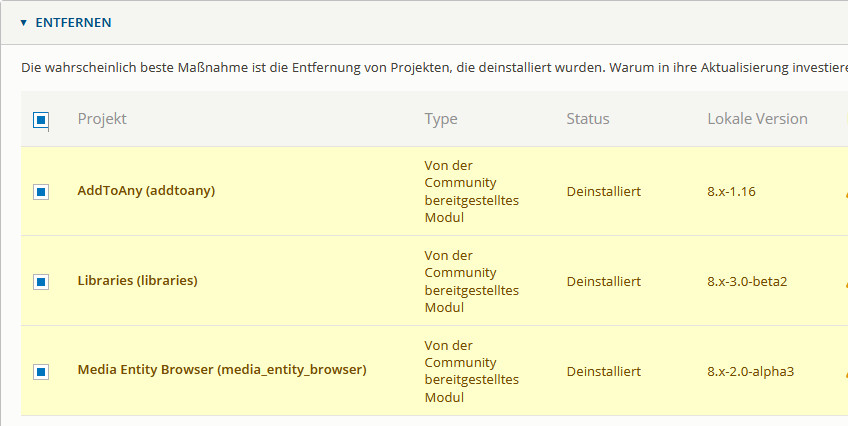Click the Deinstalliert status in Libraries row
This screenshot has width=848, height=426.
coord(604,281)
